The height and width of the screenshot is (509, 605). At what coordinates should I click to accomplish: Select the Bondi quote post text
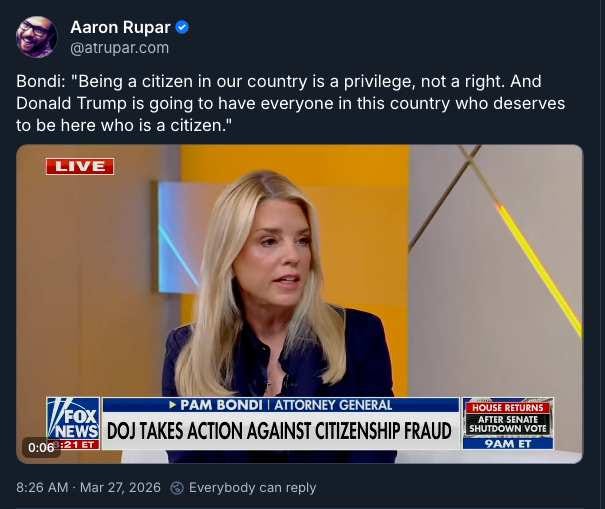coord(291,103)
